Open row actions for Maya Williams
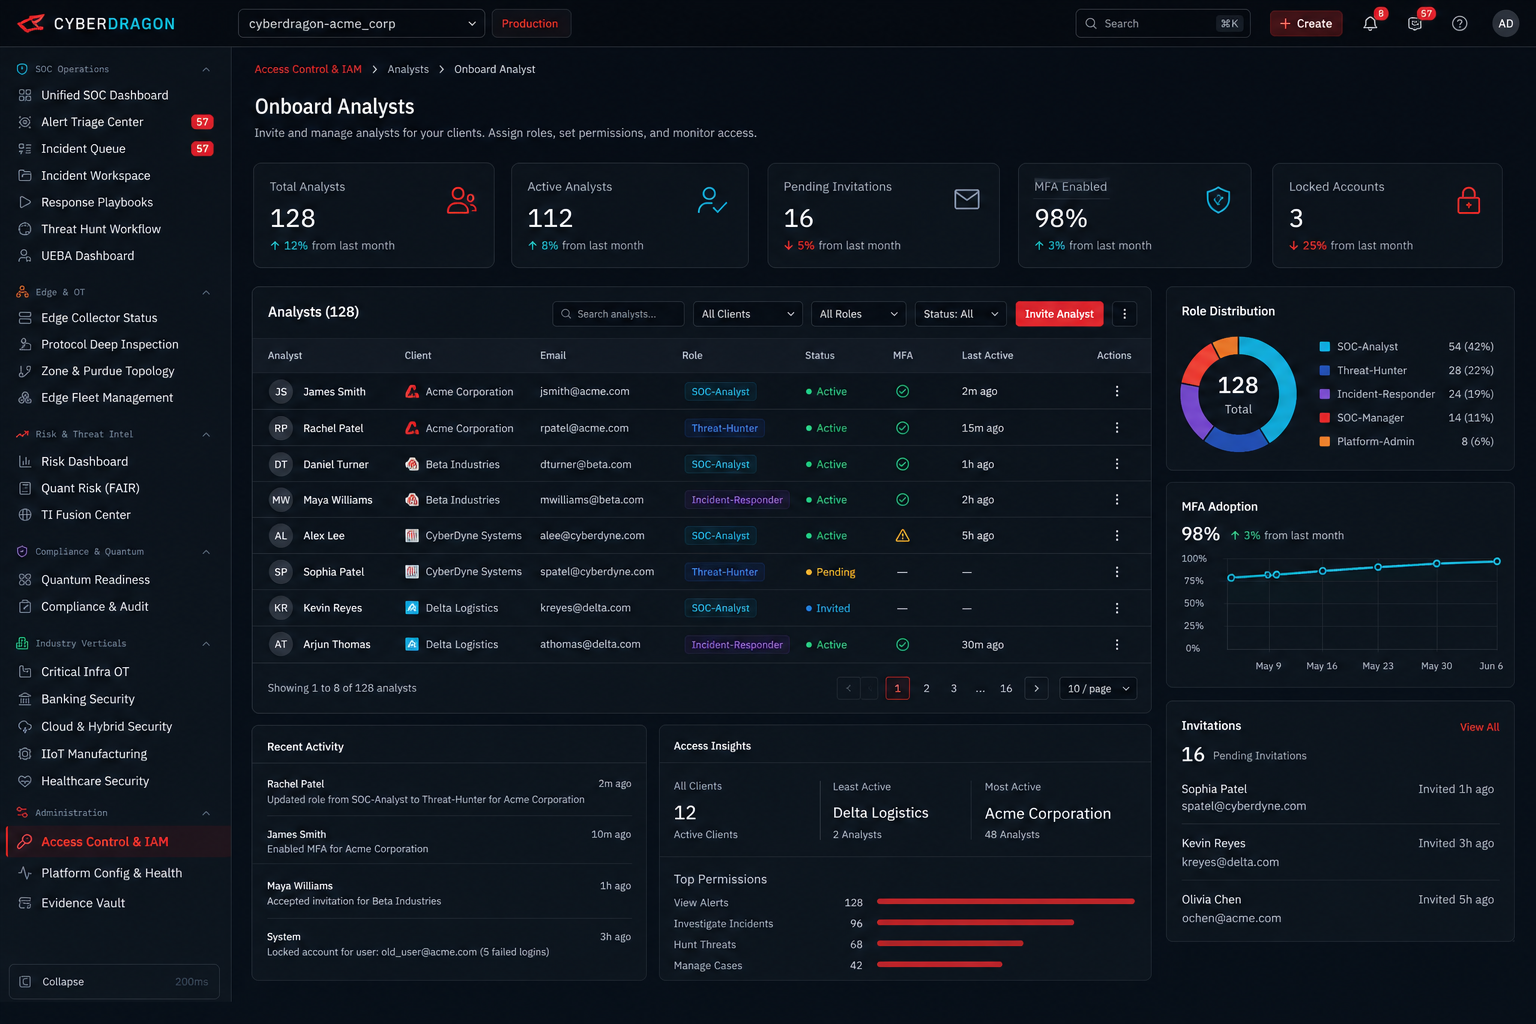Screen dimensions: 1536x1024 click(1117, 500)
